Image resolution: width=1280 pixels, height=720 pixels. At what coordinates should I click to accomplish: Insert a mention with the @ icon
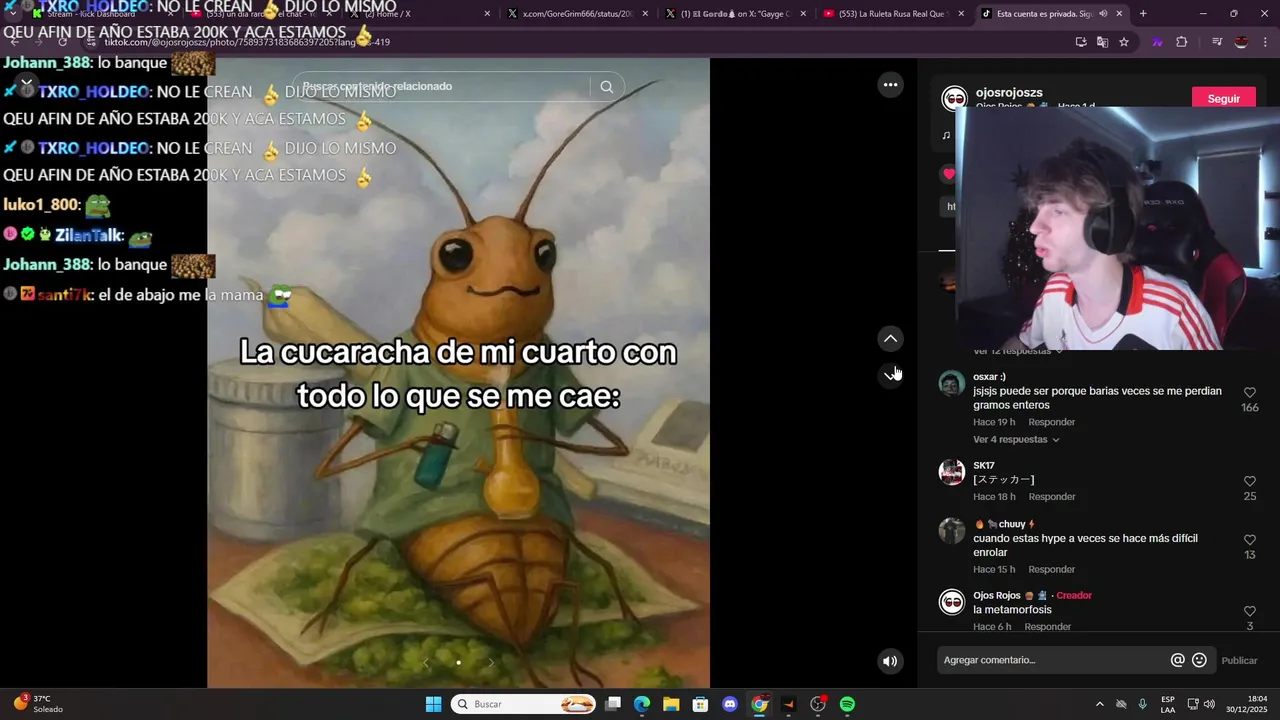[1178, 660]
